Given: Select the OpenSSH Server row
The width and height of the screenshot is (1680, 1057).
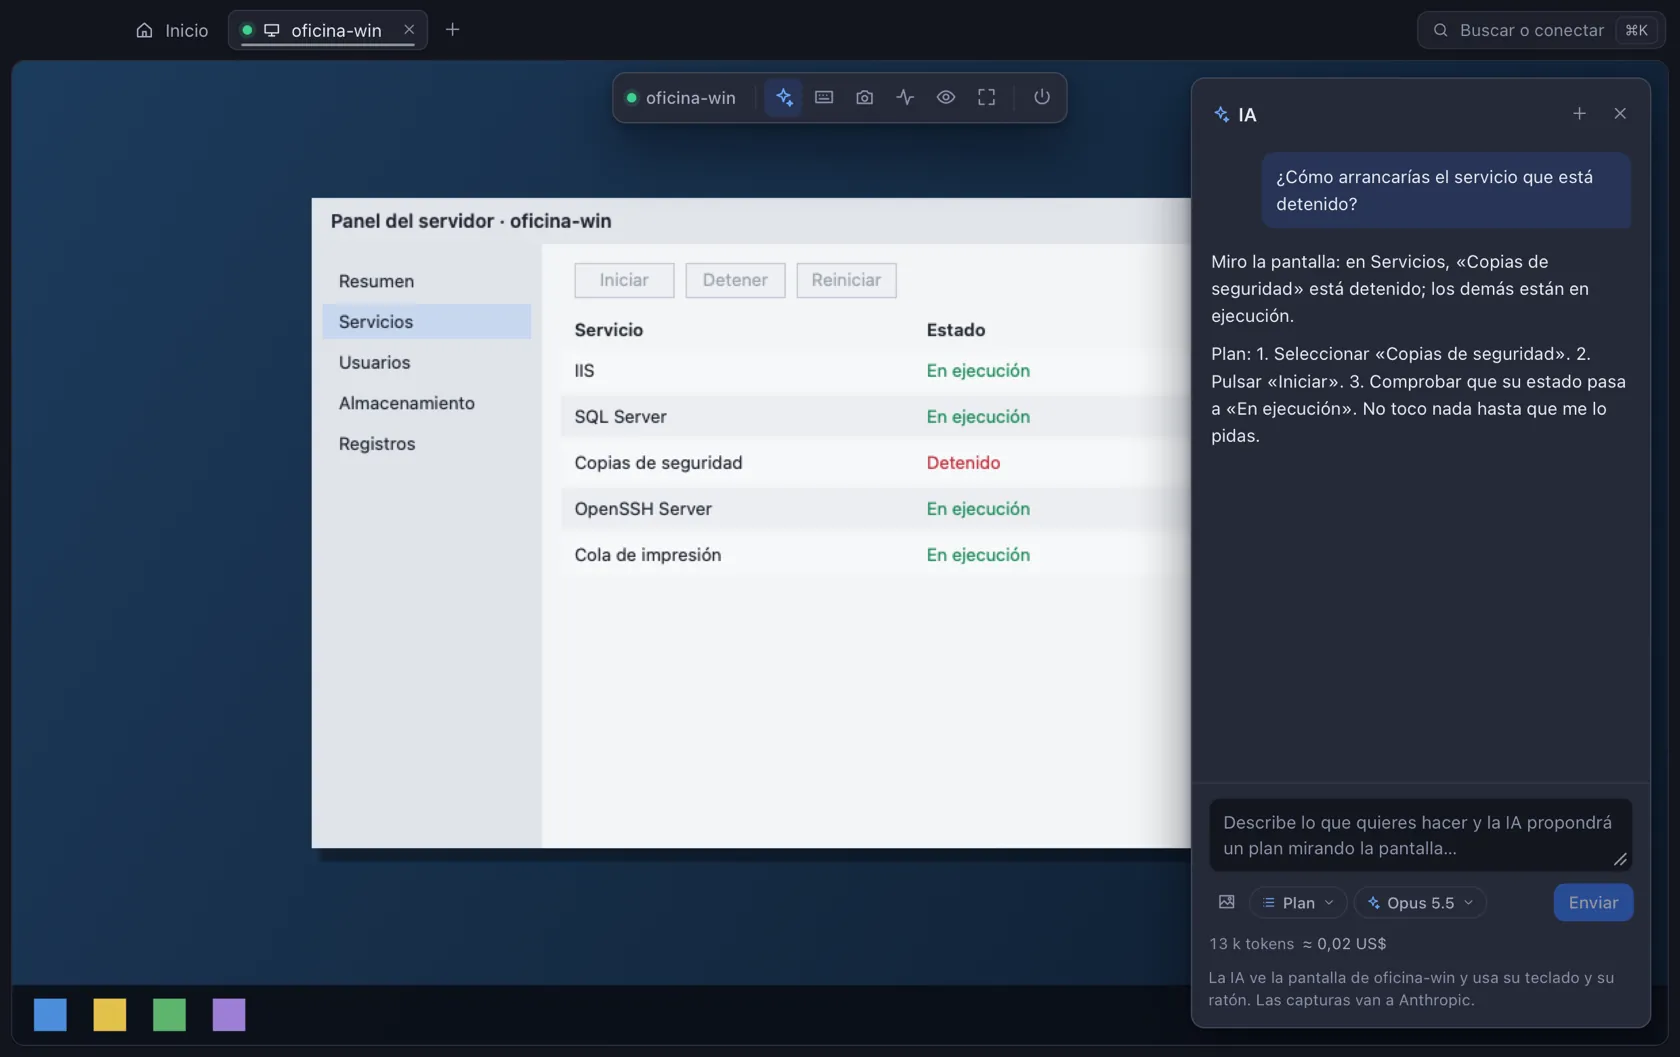Looking at the screenshot, I should point(876,509).
